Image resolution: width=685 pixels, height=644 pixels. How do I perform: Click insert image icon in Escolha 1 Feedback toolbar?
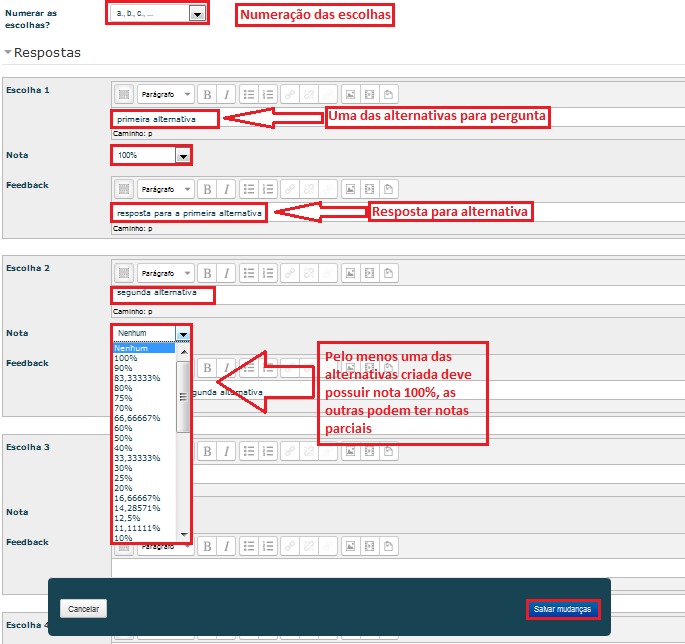pos(350,188)
